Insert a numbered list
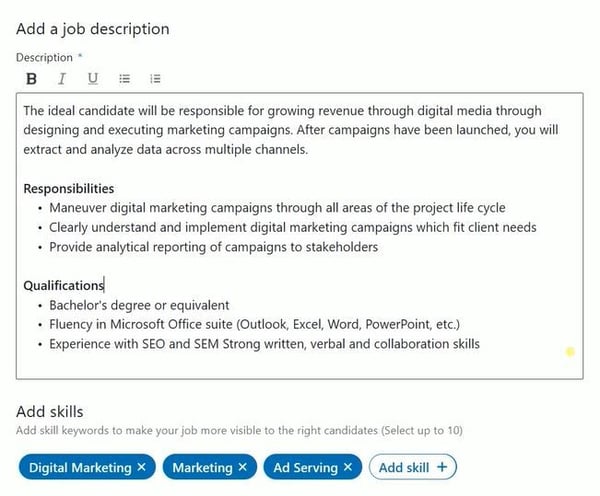Image resolution: width=600 pixels, height=496 pixels. click(155, 79)
